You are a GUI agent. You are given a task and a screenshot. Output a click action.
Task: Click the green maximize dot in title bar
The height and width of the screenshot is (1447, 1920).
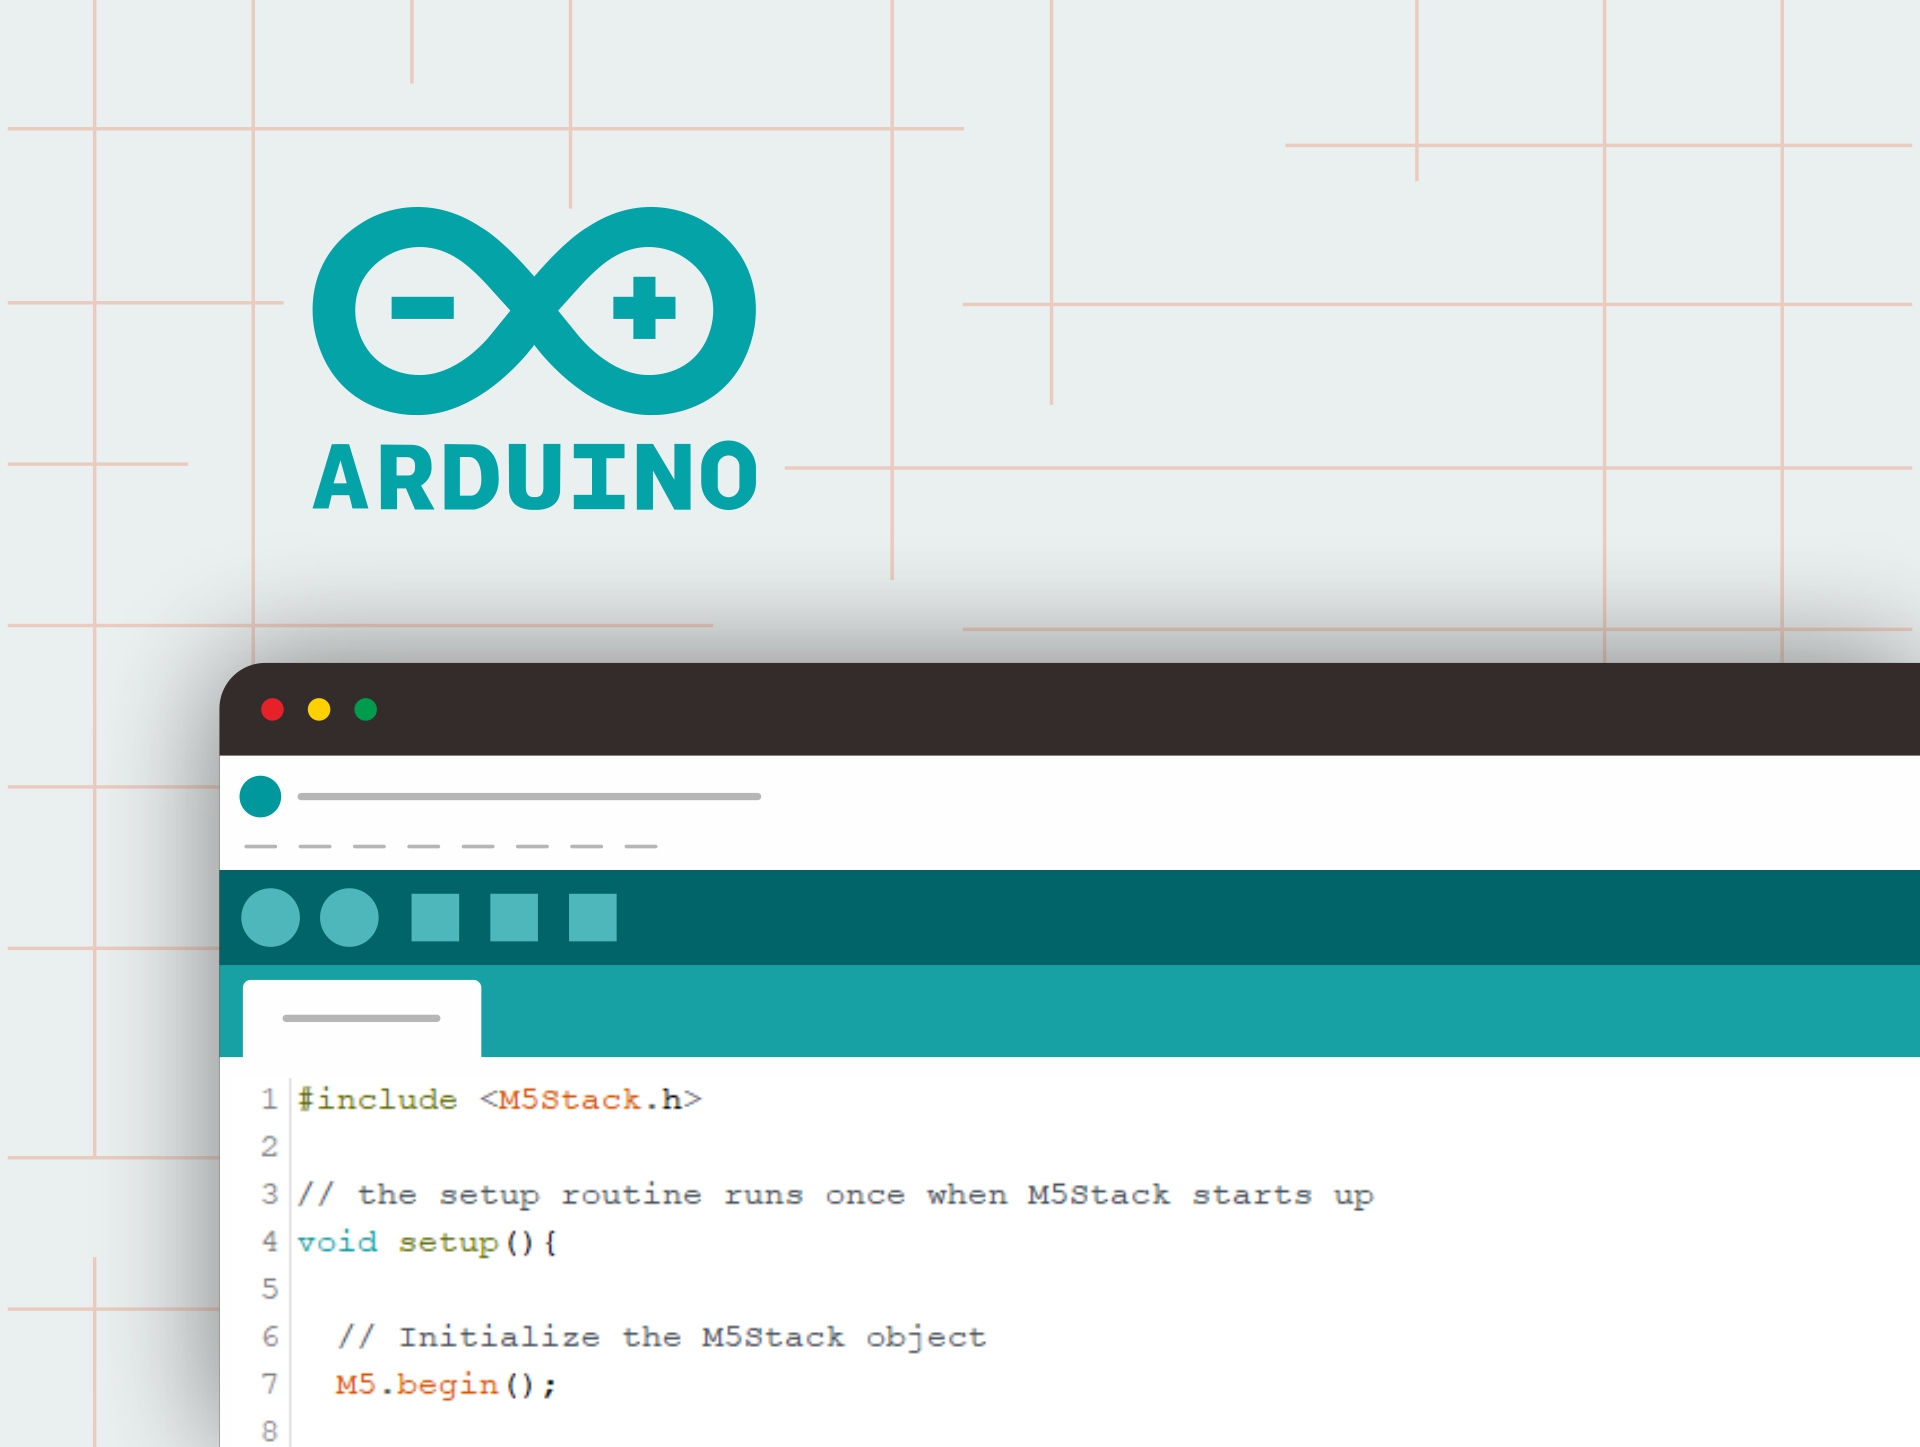[x=366, y=709]
